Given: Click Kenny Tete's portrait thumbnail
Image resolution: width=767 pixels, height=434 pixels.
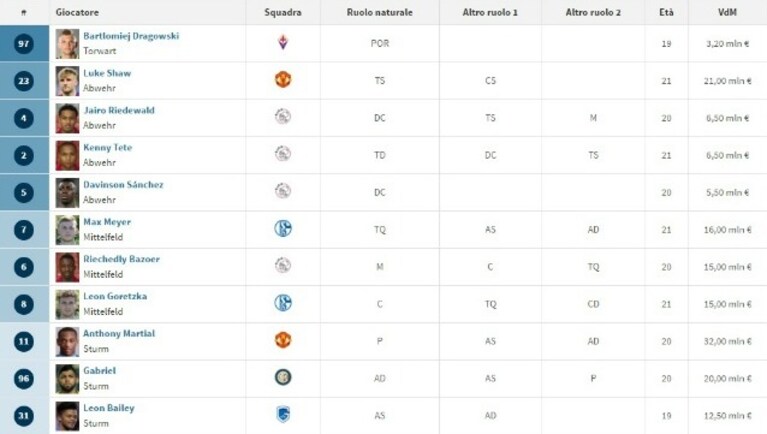Looking at the screenshot, I should pyautogui.click(x=67, y=156).
